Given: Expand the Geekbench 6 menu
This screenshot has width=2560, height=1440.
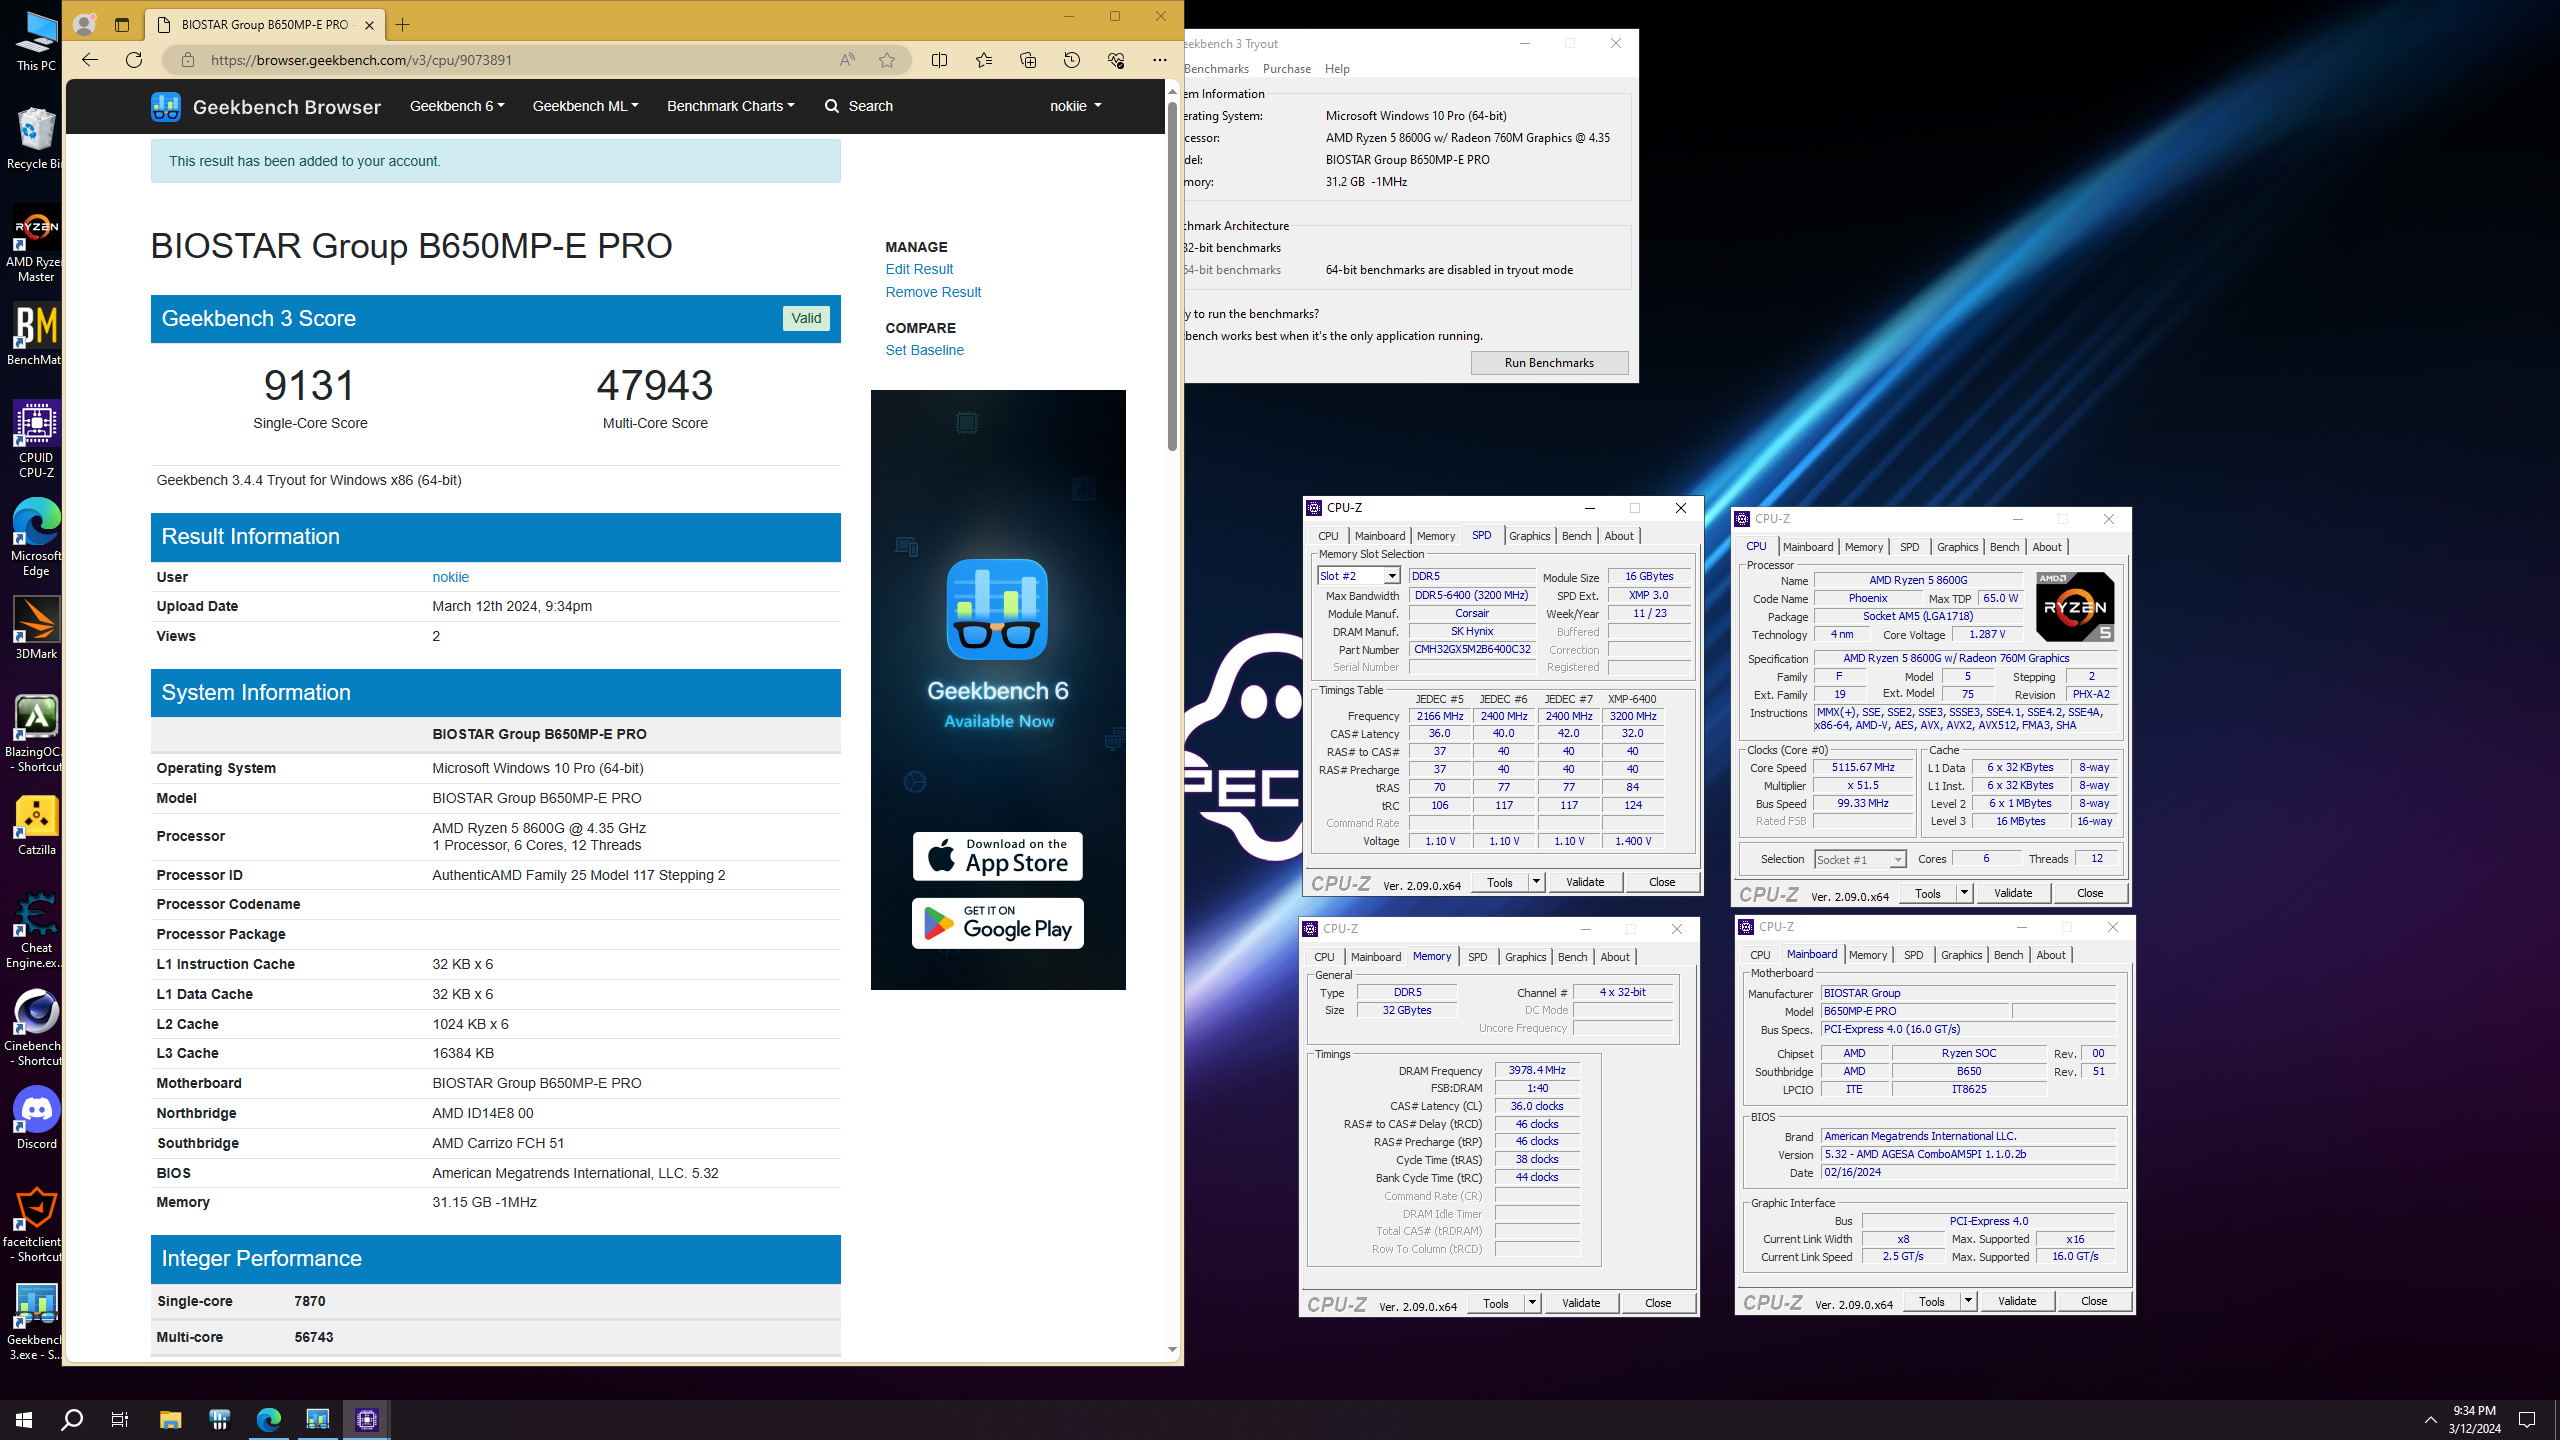Looking at the screenshot, I should 457,106.
